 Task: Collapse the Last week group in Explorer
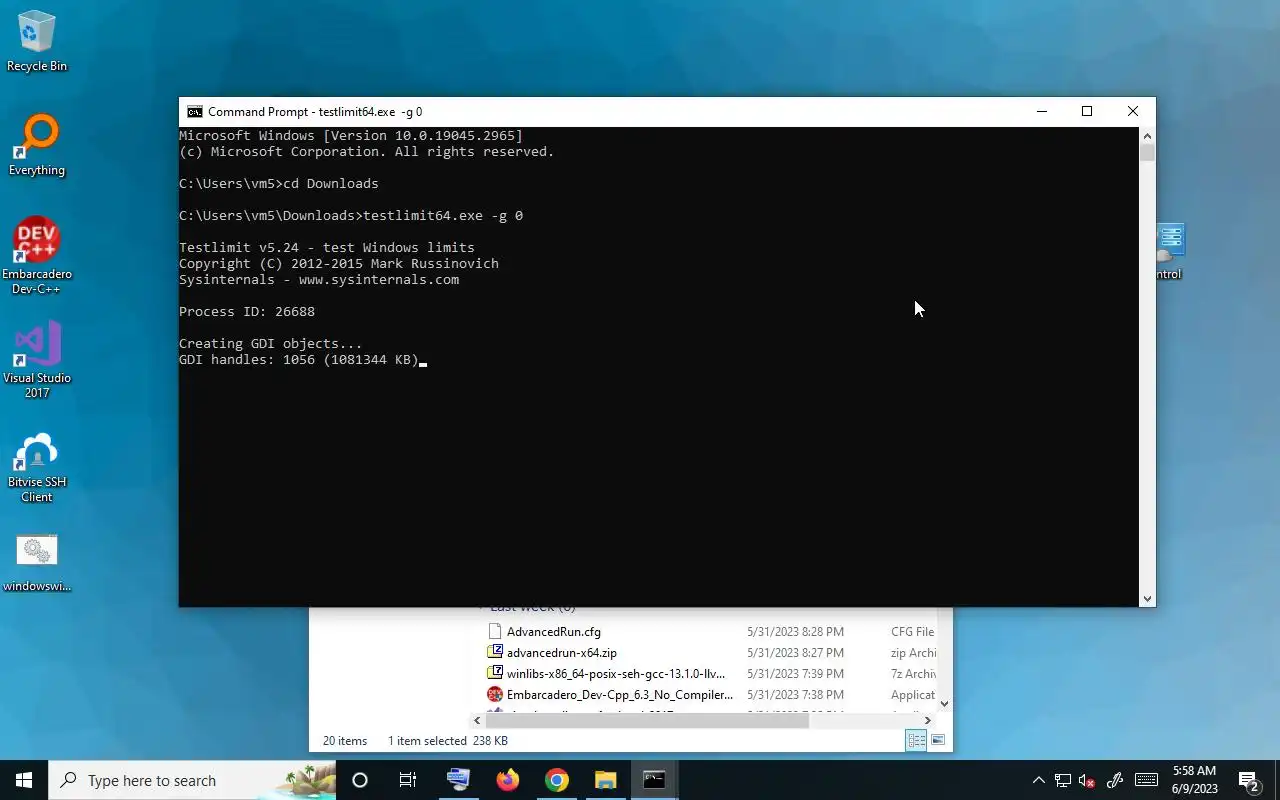pos(480,607)
